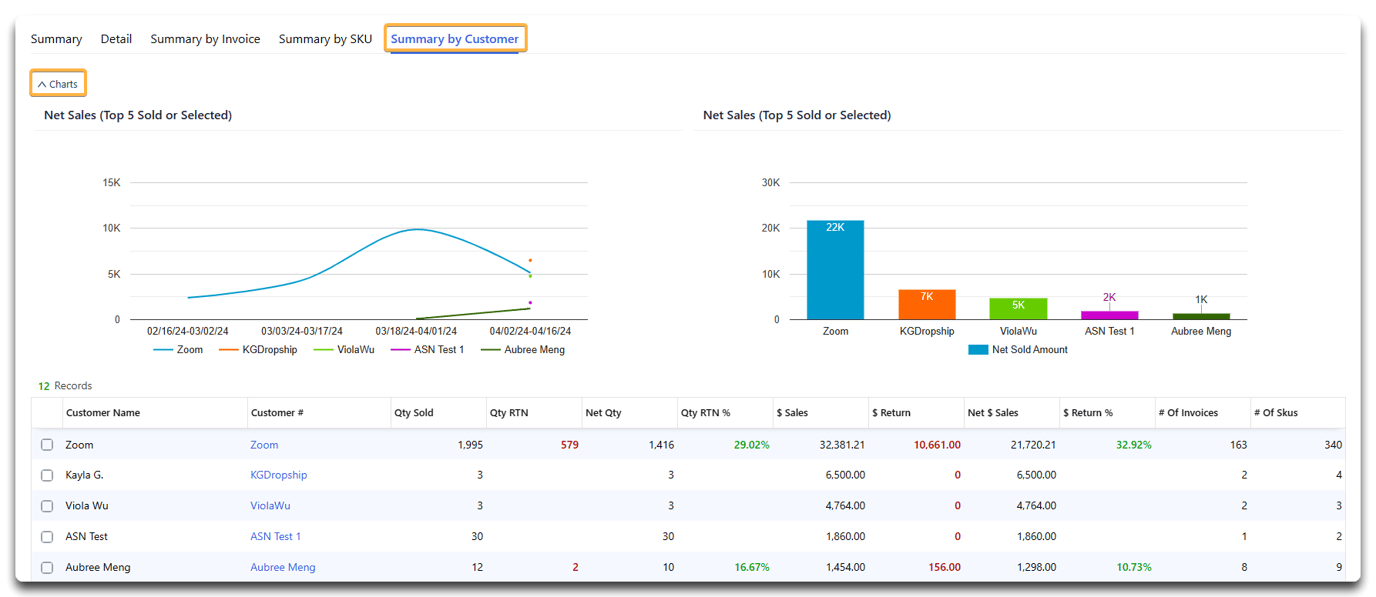Collapse the Charts section
This screenshot has width=1376, height=597.
pyautogui.click(x=58, y=84)
